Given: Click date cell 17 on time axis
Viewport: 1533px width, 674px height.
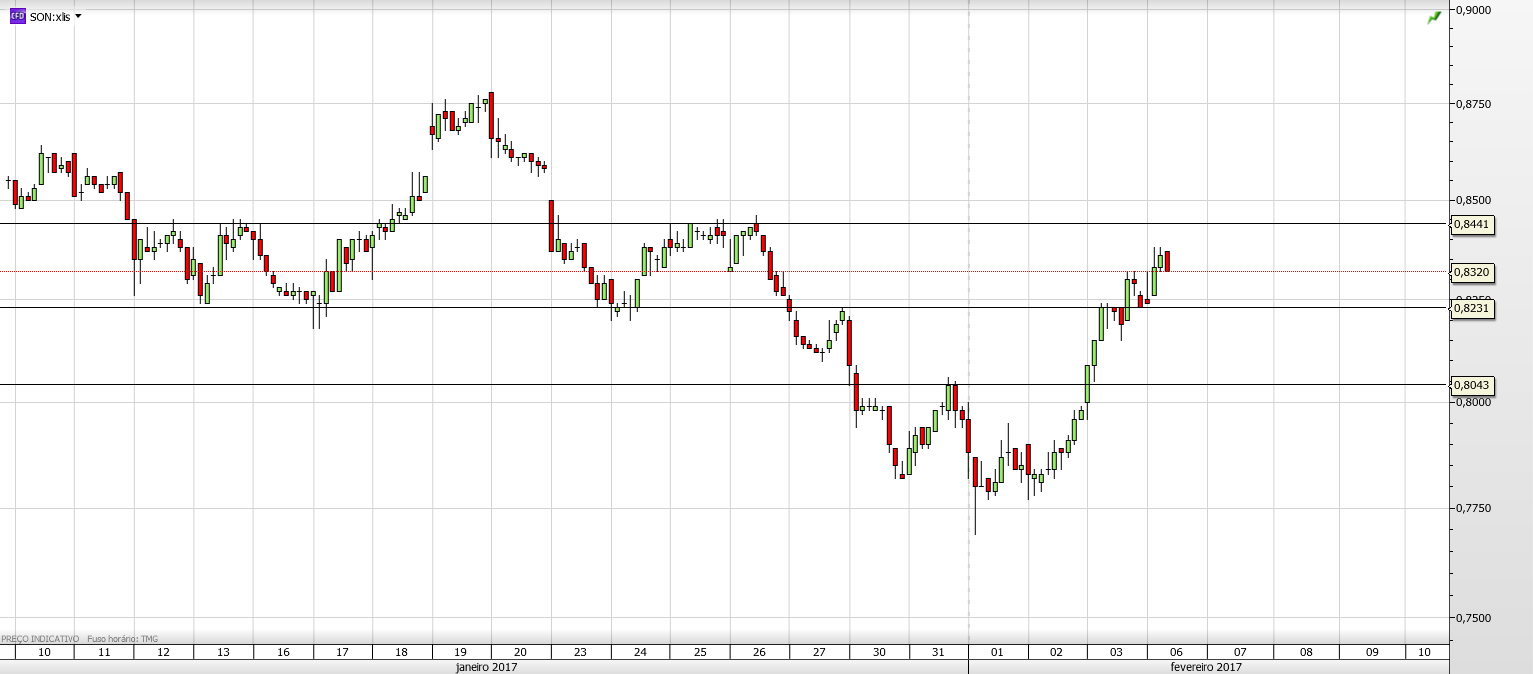Looking at the screenshot, I should [x=342, y=652].
